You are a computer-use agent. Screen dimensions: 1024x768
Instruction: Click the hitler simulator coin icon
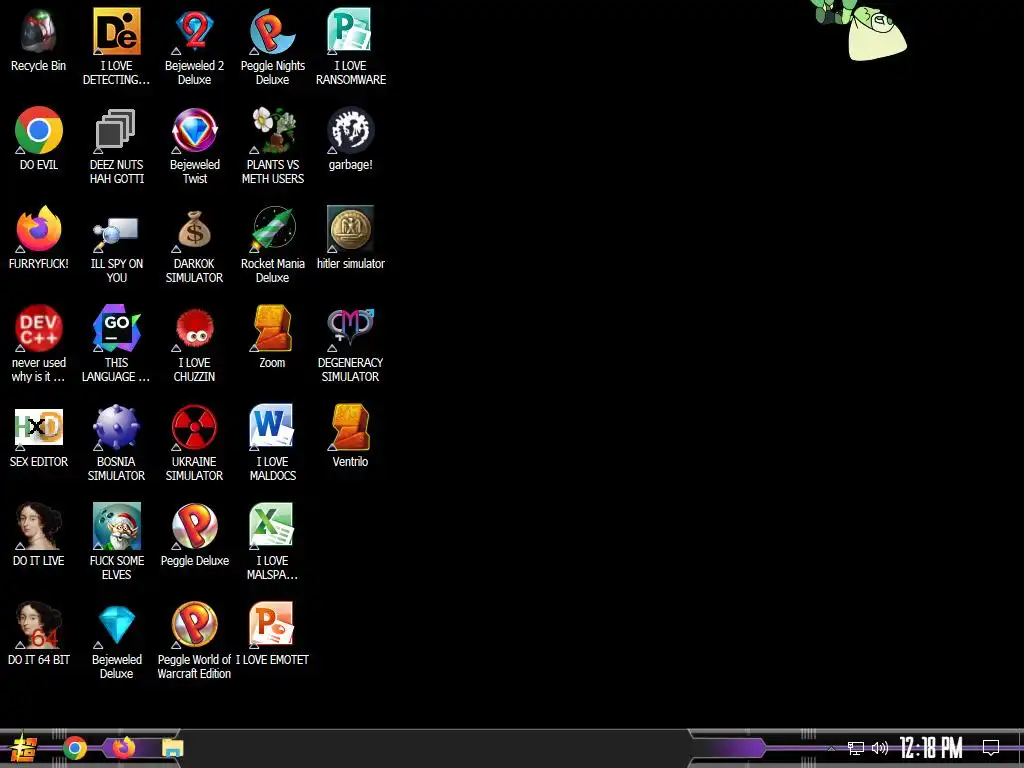pyautogui.click(x=350, y=229)
